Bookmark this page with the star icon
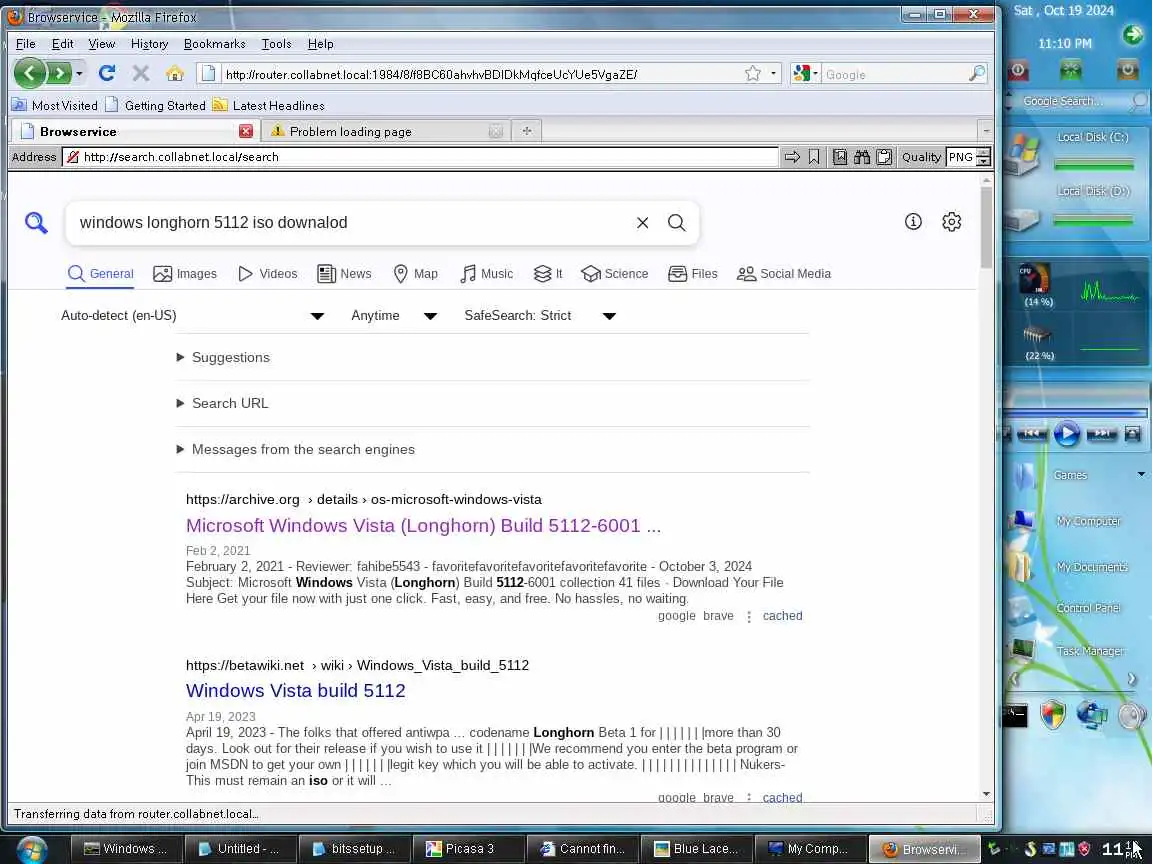 (x=752, y=73)
